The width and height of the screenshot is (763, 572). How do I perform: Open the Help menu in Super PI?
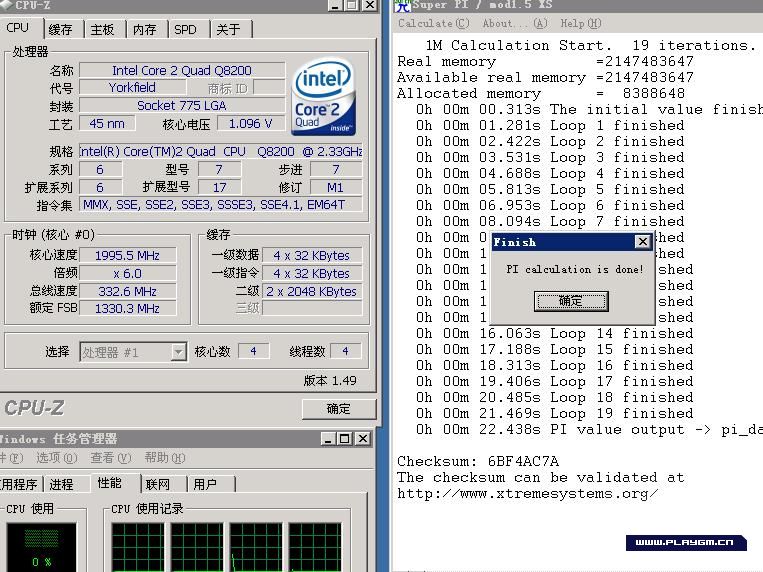pyautogui.click(x=581, y=23)
